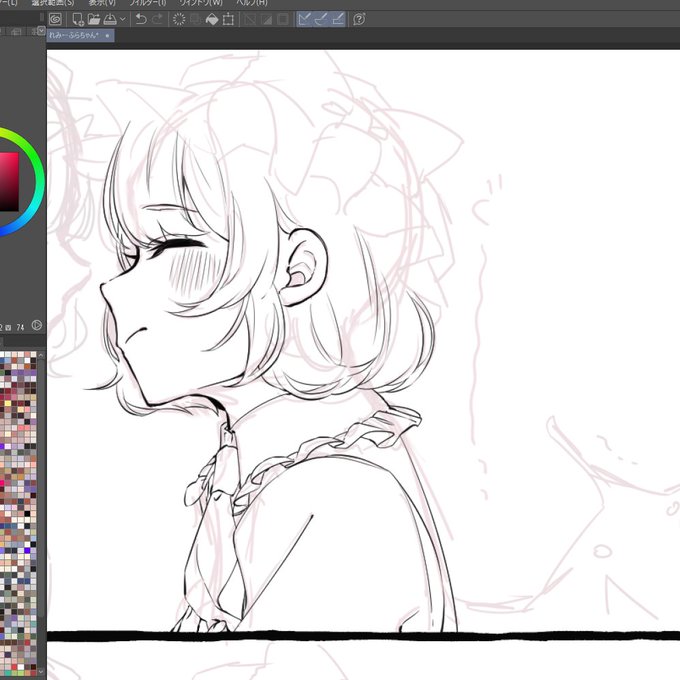Open the フィルター(I) menu
680x680 pixels.
[x=147, y=3]
